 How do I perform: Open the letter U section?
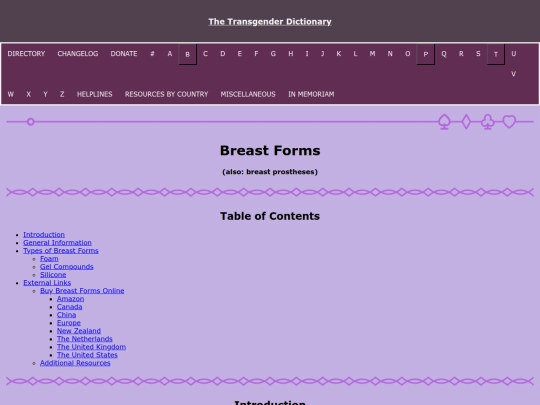coord(513,54)
